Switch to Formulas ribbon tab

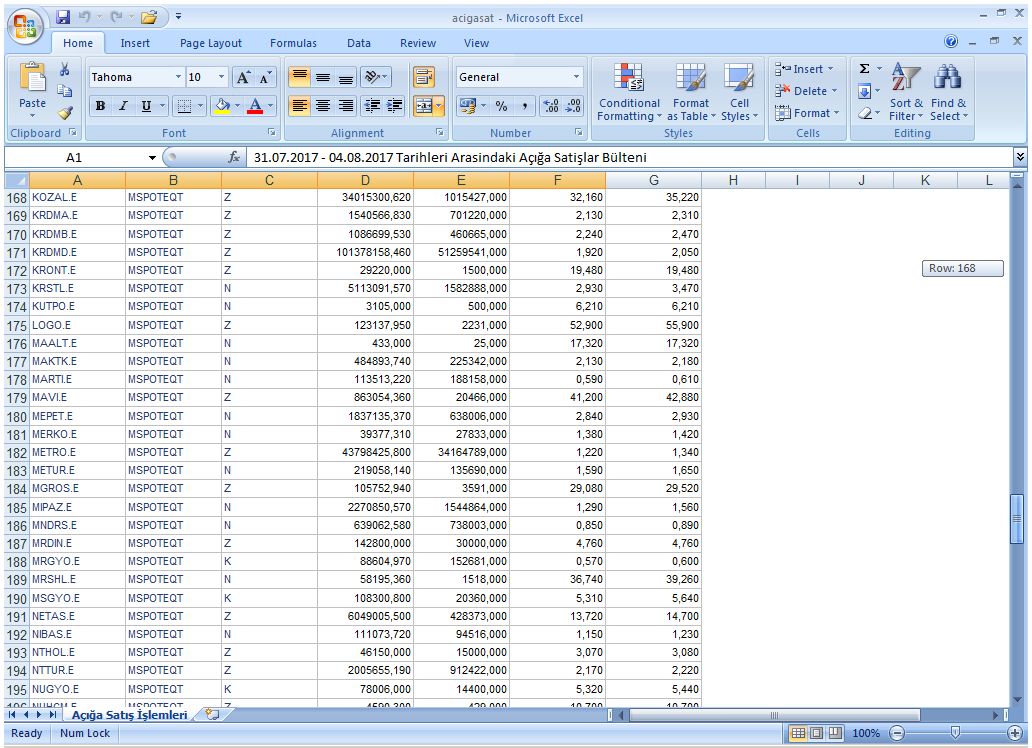(x=293, y=43)
